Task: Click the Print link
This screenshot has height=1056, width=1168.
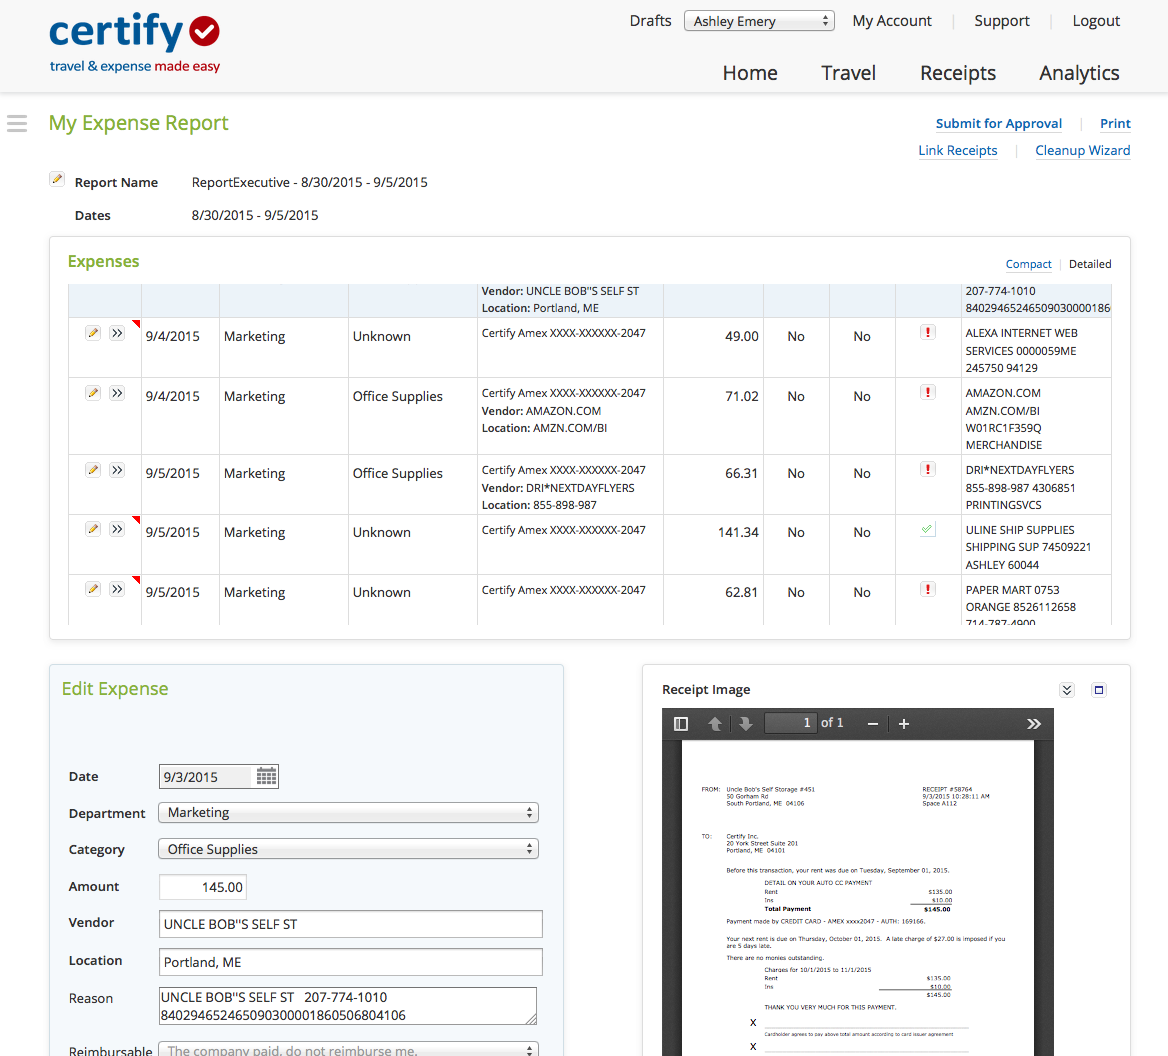Action: point(1115,124)
